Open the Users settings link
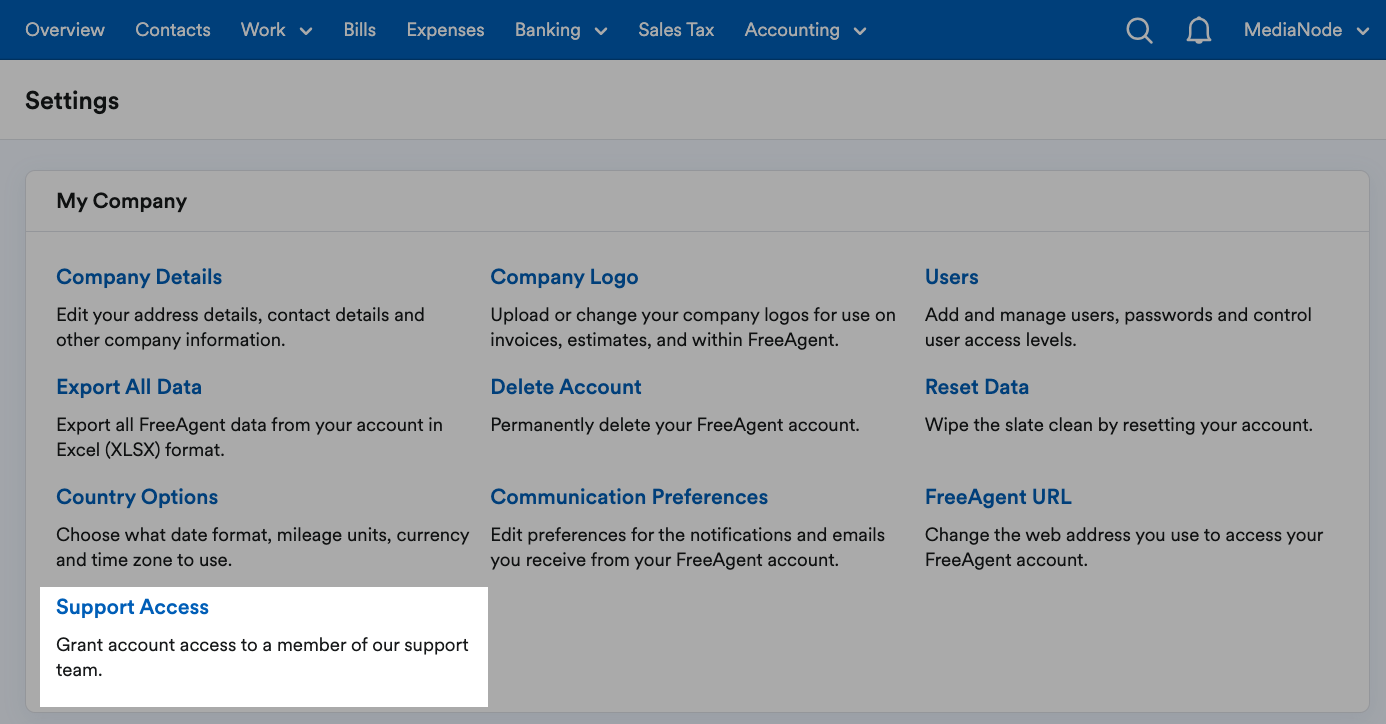Image resolution: width=1386 pixels, height=724 pixels. (x=951, y=277)
